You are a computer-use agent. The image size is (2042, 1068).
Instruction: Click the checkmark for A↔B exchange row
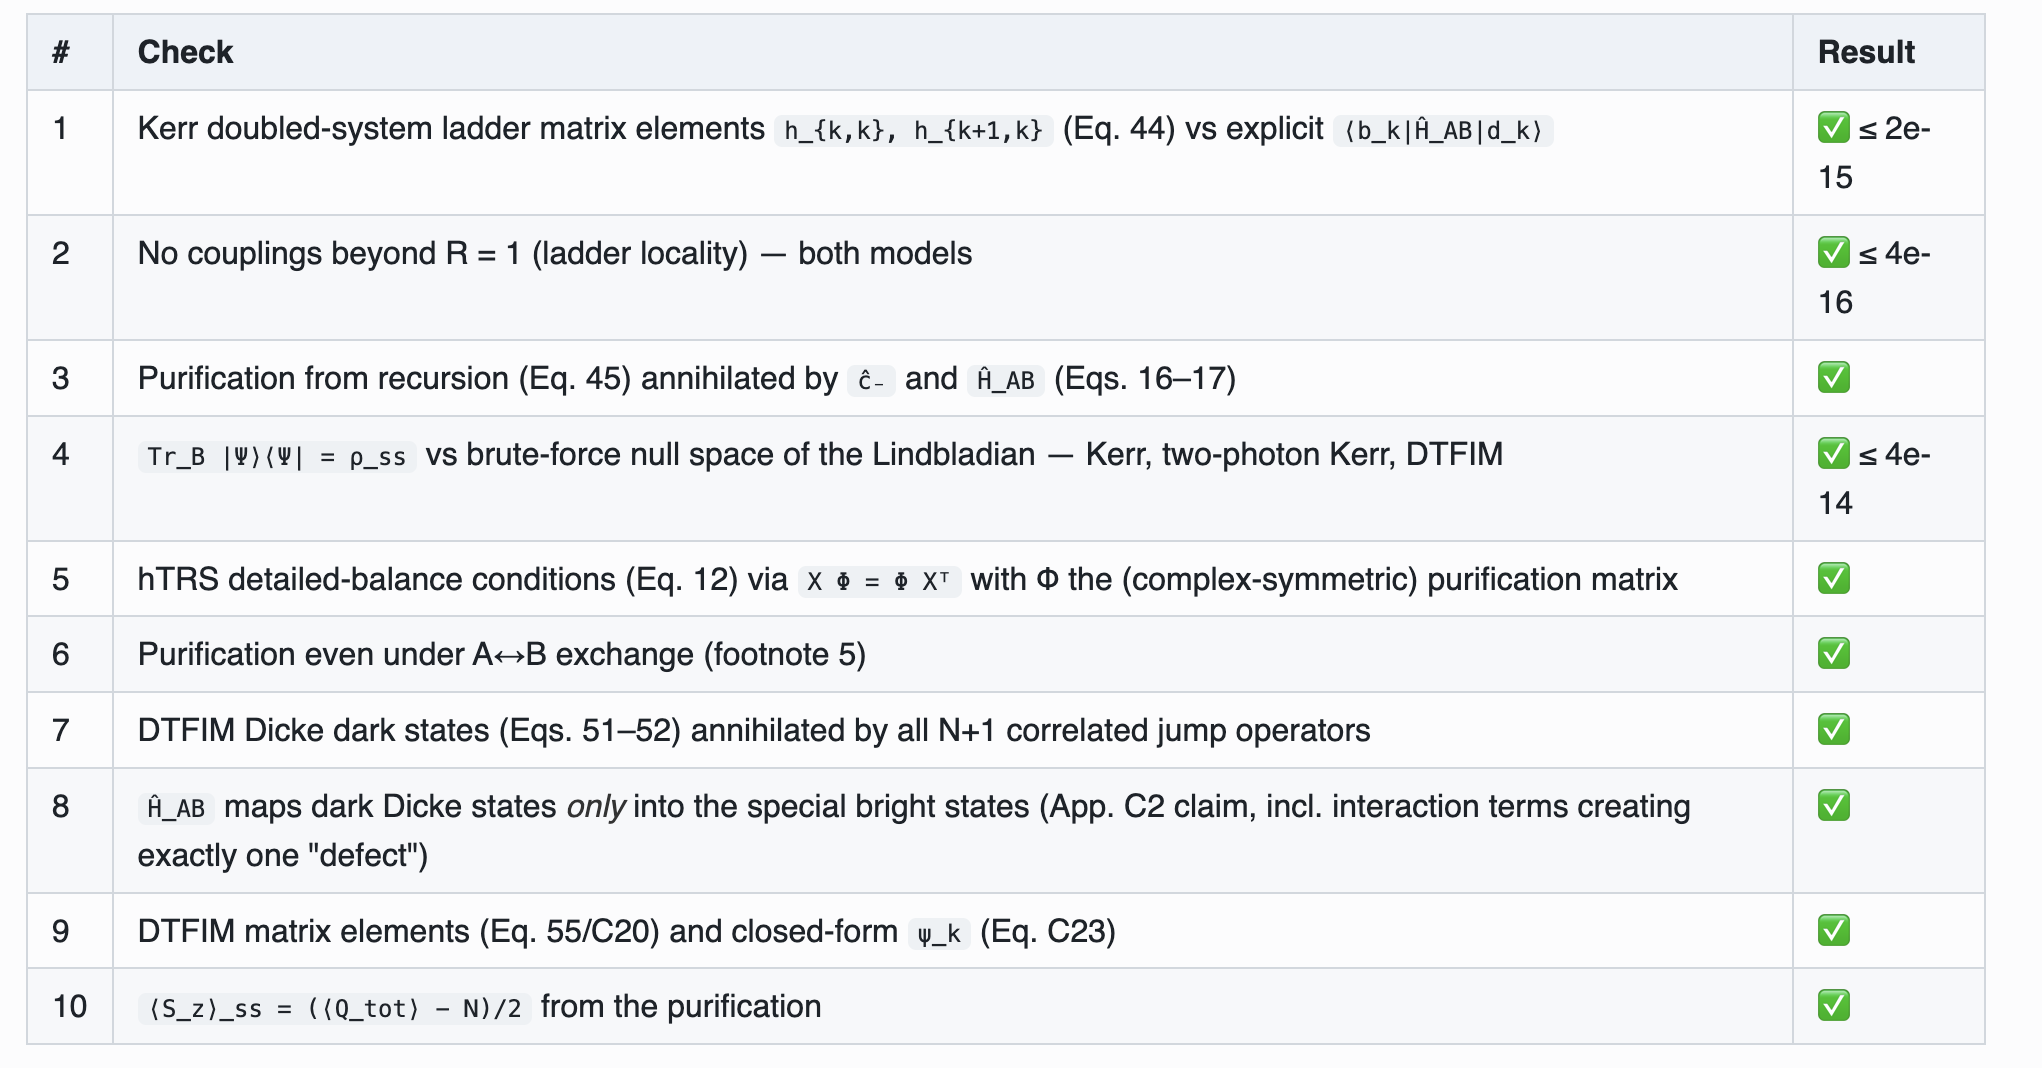tap(1834, 654)
